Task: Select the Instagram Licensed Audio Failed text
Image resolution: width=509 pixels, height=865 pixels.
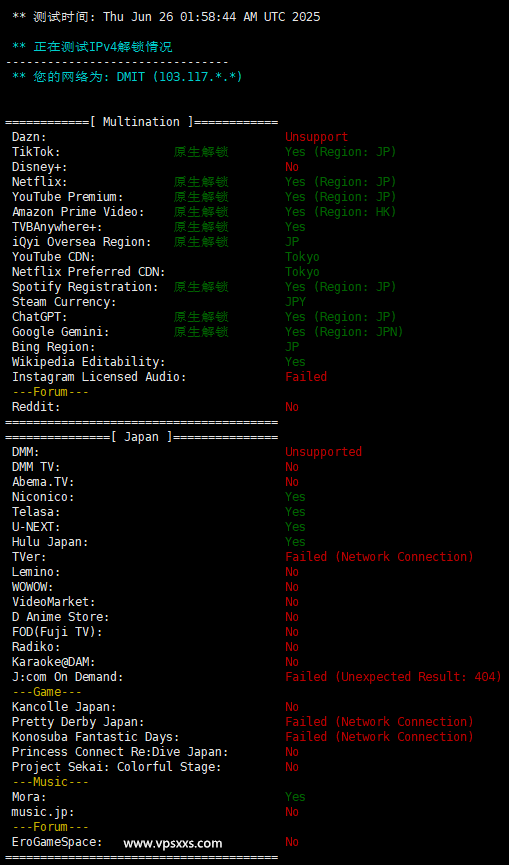Action: [306, 377]
